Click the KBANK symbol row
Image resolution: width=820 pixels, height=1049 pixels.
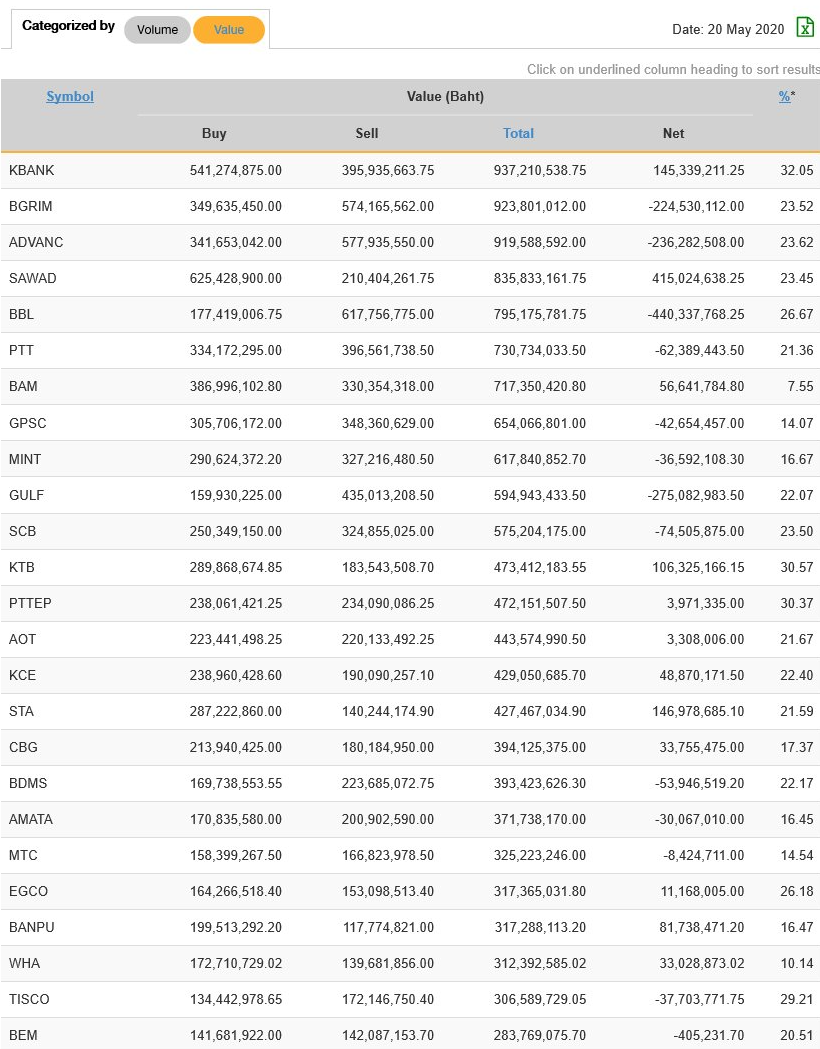[x=32, y=171]
